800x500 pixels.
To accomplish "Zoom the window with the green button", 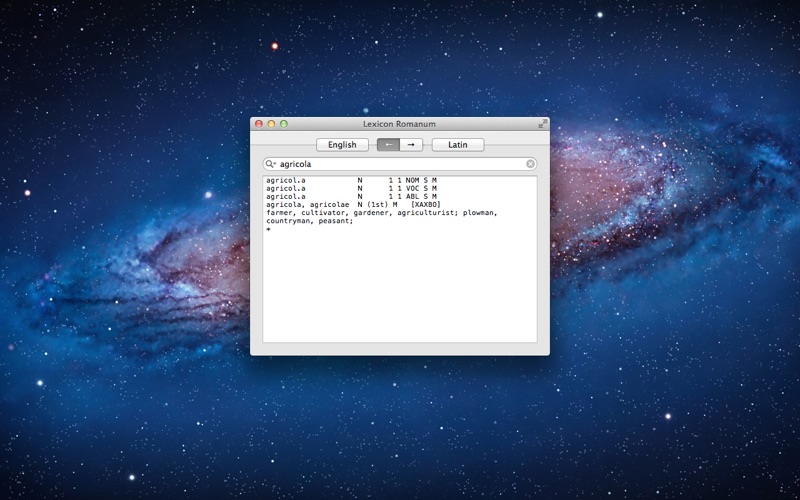I will coord(284,124).
